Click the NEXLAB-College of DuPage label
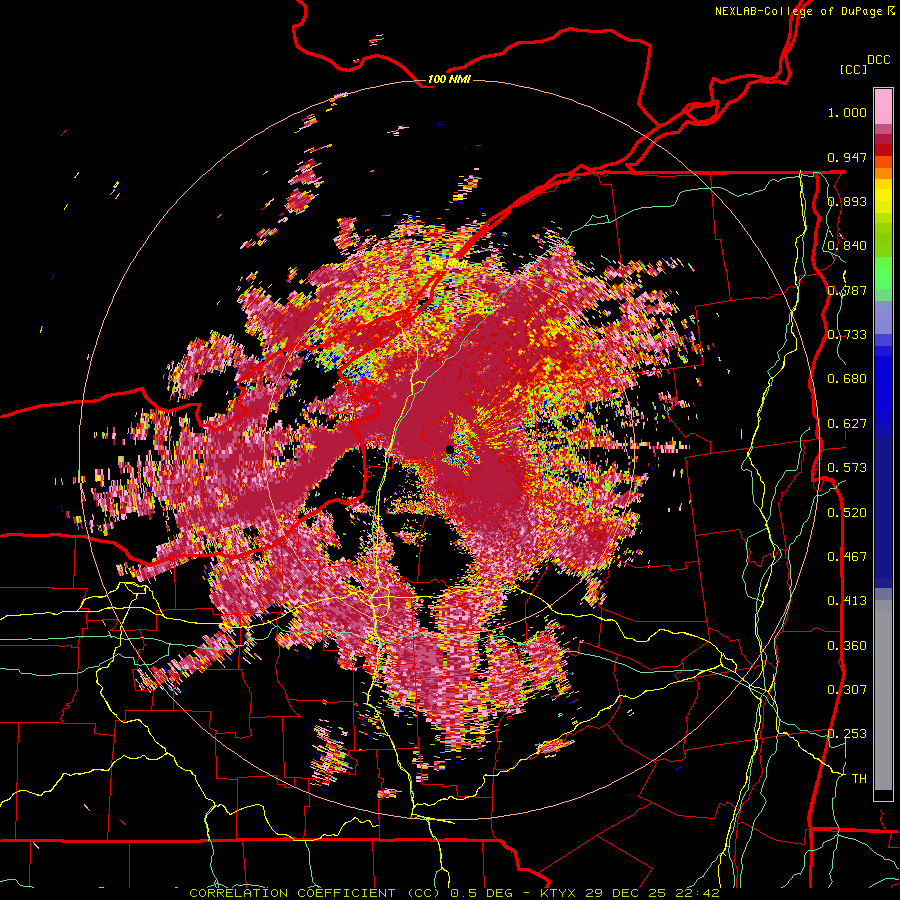The width and height of the screenshot is (900, 900). point(798,11)
